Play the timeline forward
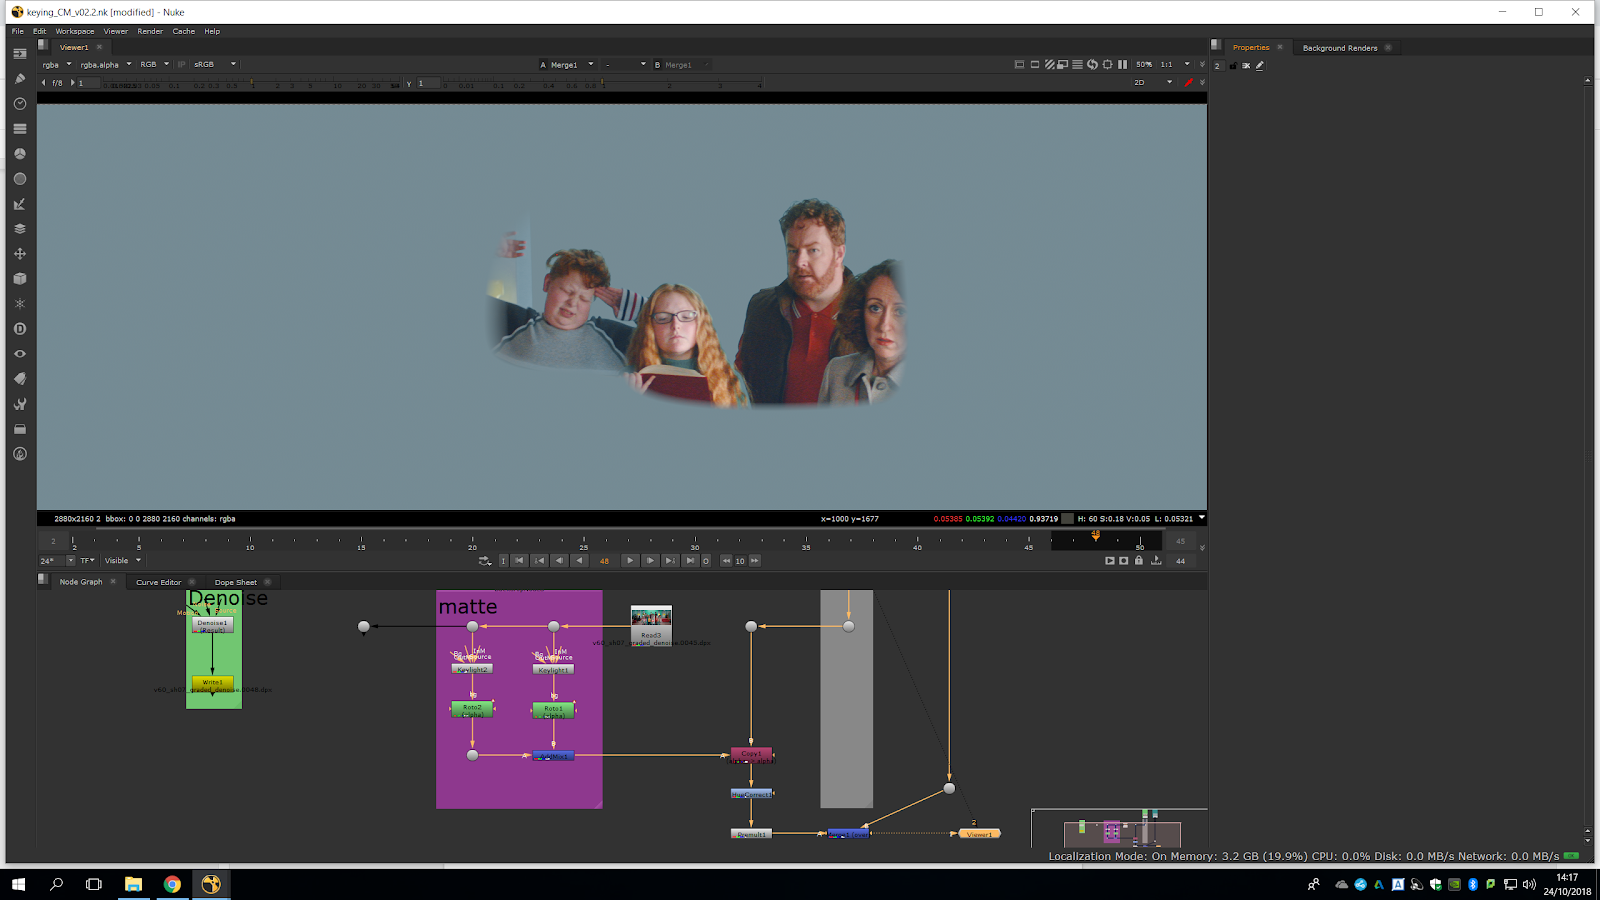 pos(629,561)
